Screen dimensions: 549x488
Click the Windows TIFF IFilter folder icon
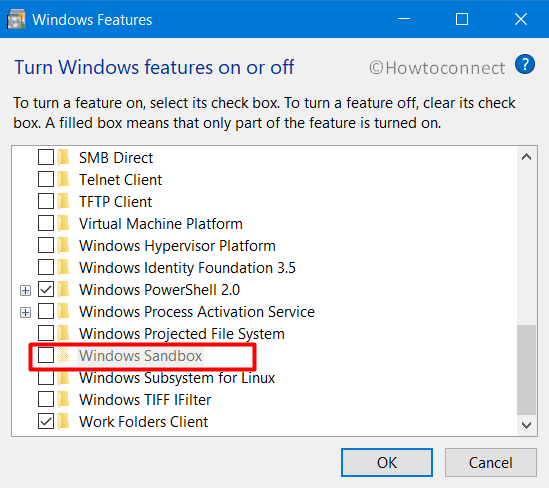[x=63, y=399]
